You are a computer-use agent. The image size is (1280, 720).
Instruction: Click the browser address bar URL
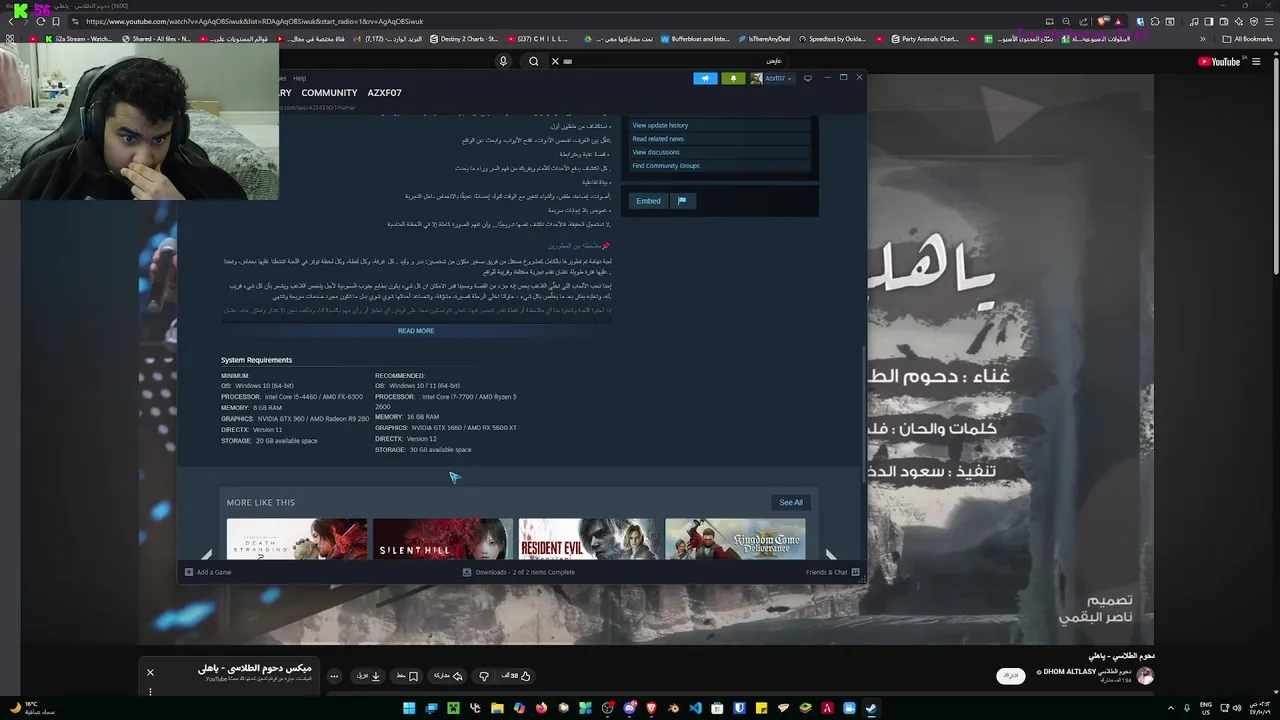[x=254, y=21]
